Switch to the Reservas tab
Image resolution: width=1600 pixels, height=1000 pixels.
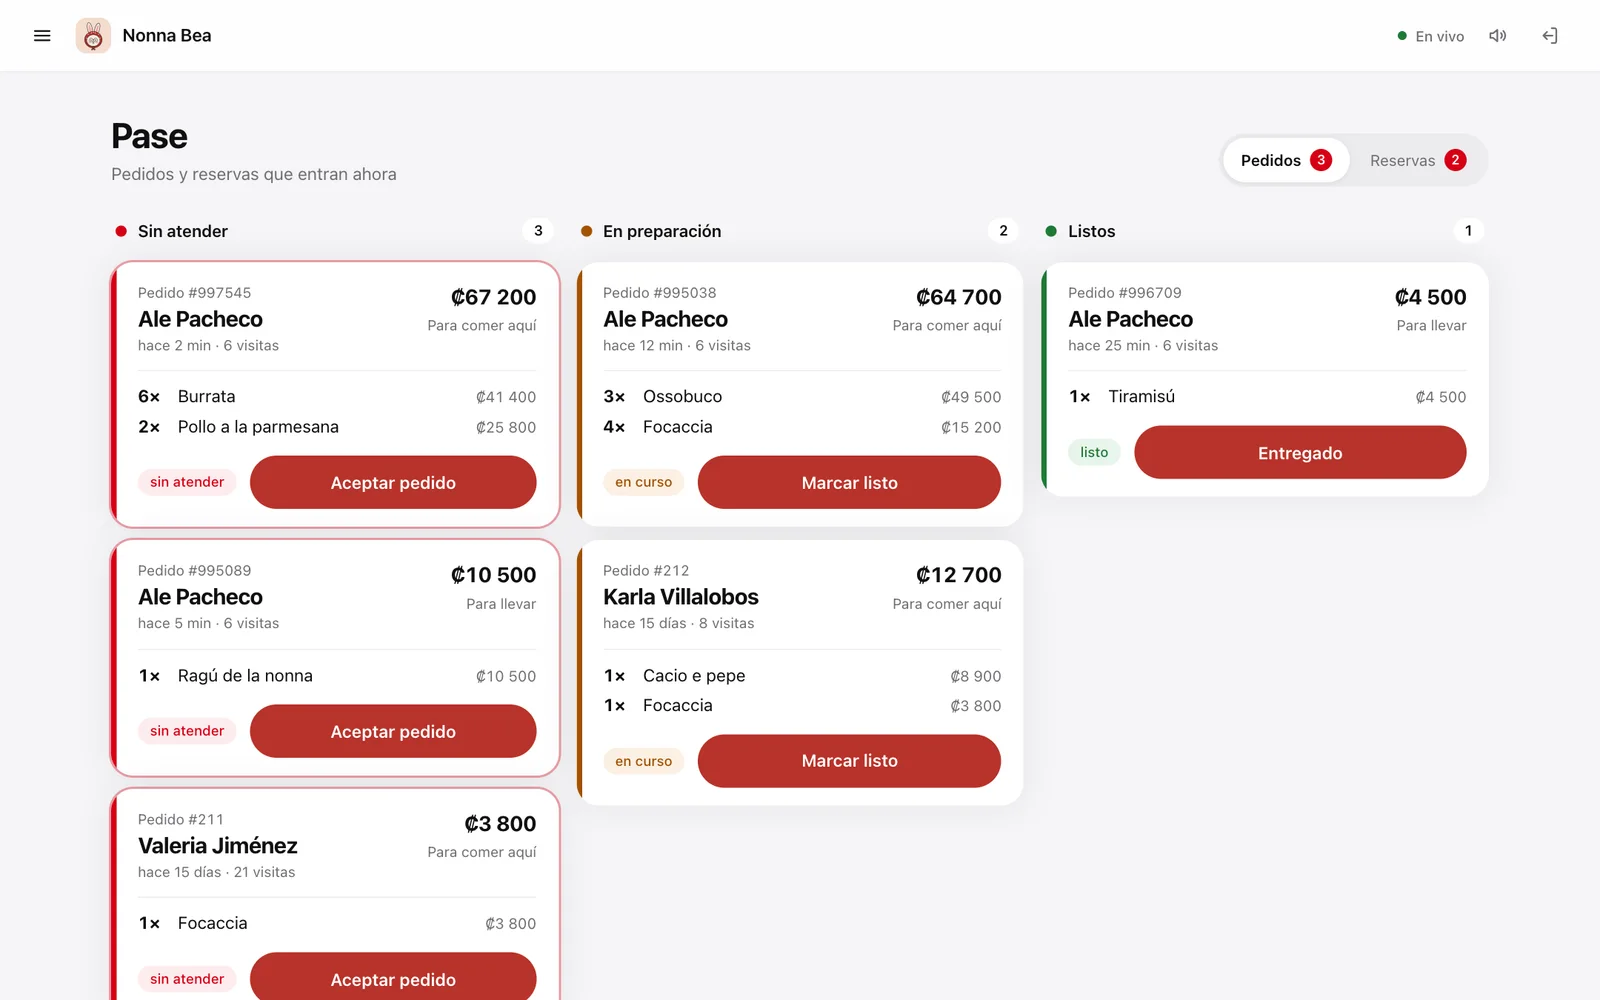coord(1417,160)
